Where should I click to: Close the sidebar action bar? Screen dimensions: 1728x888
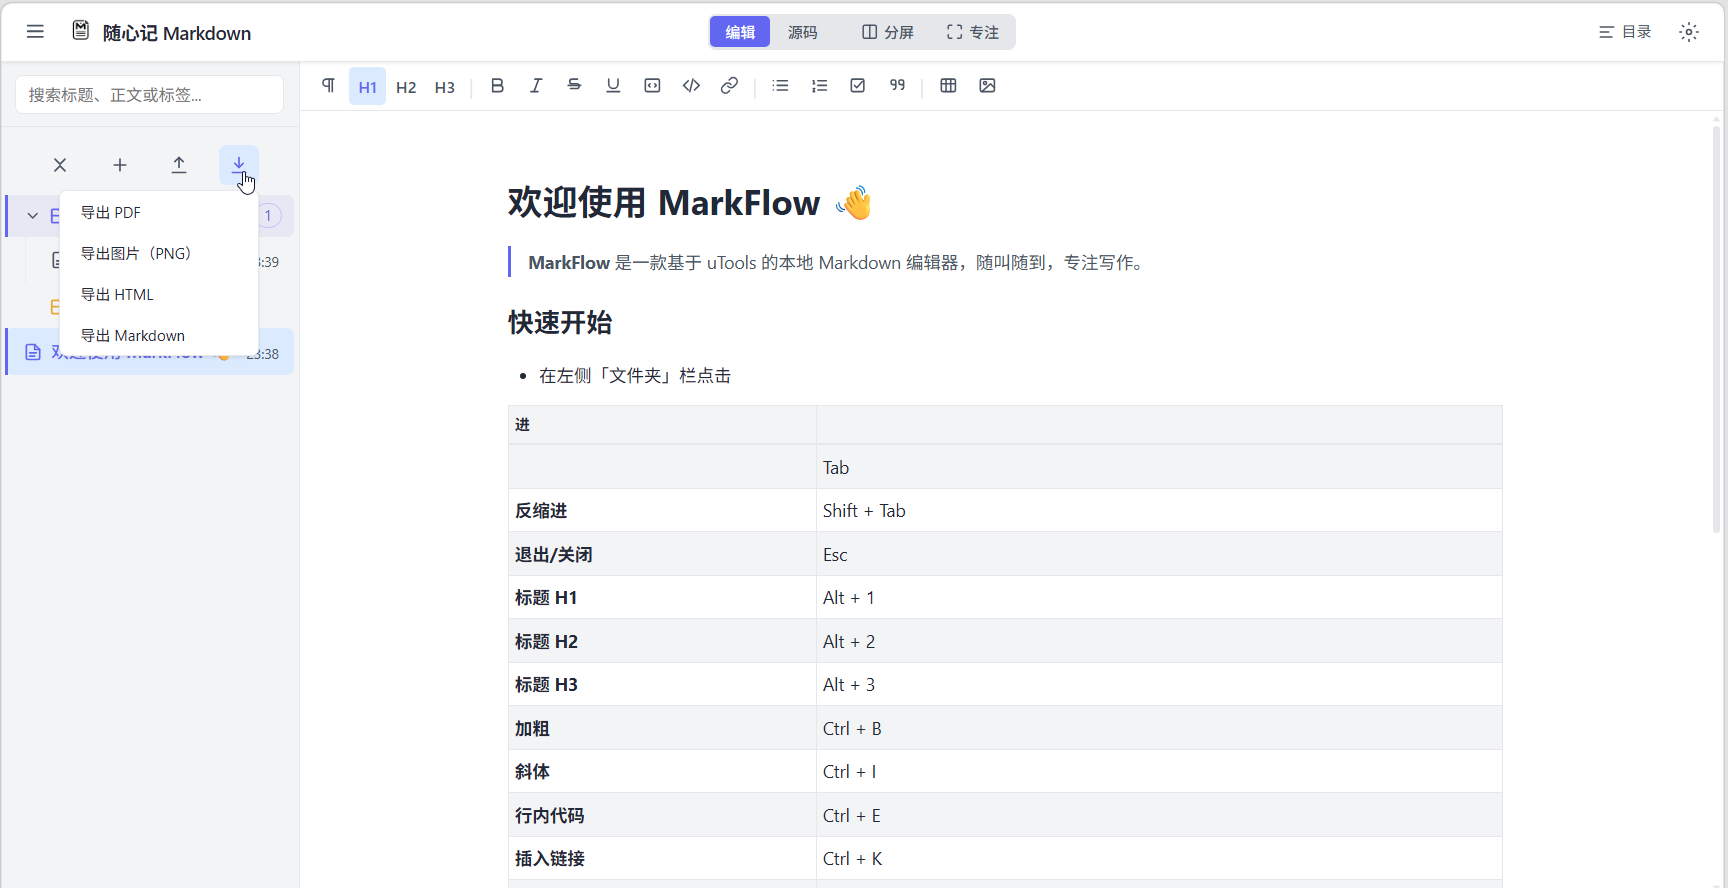coord(60,165)
